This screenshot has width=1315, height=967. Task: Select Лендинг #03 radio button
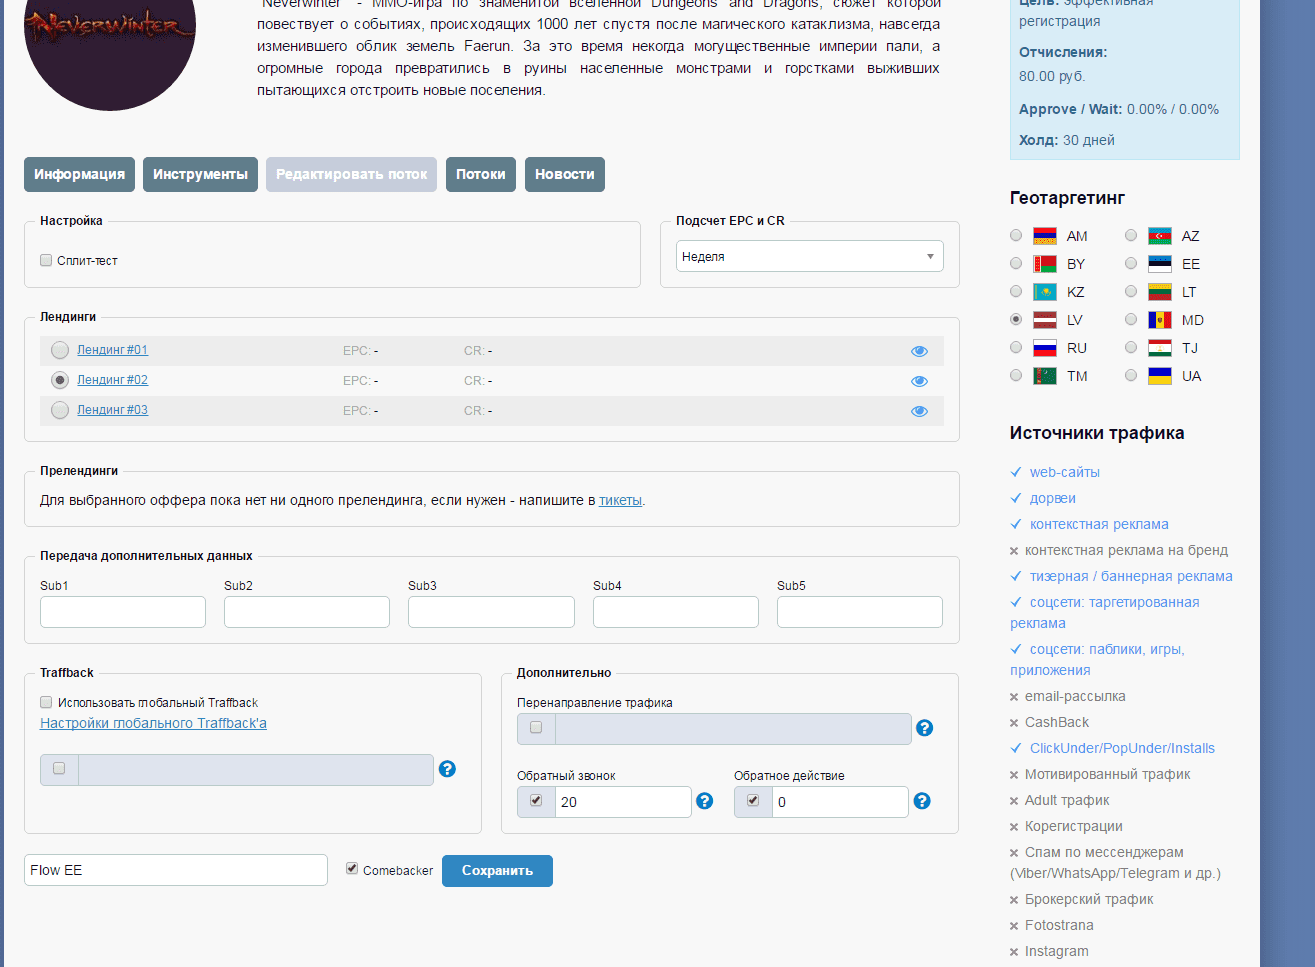coord(60,410)
